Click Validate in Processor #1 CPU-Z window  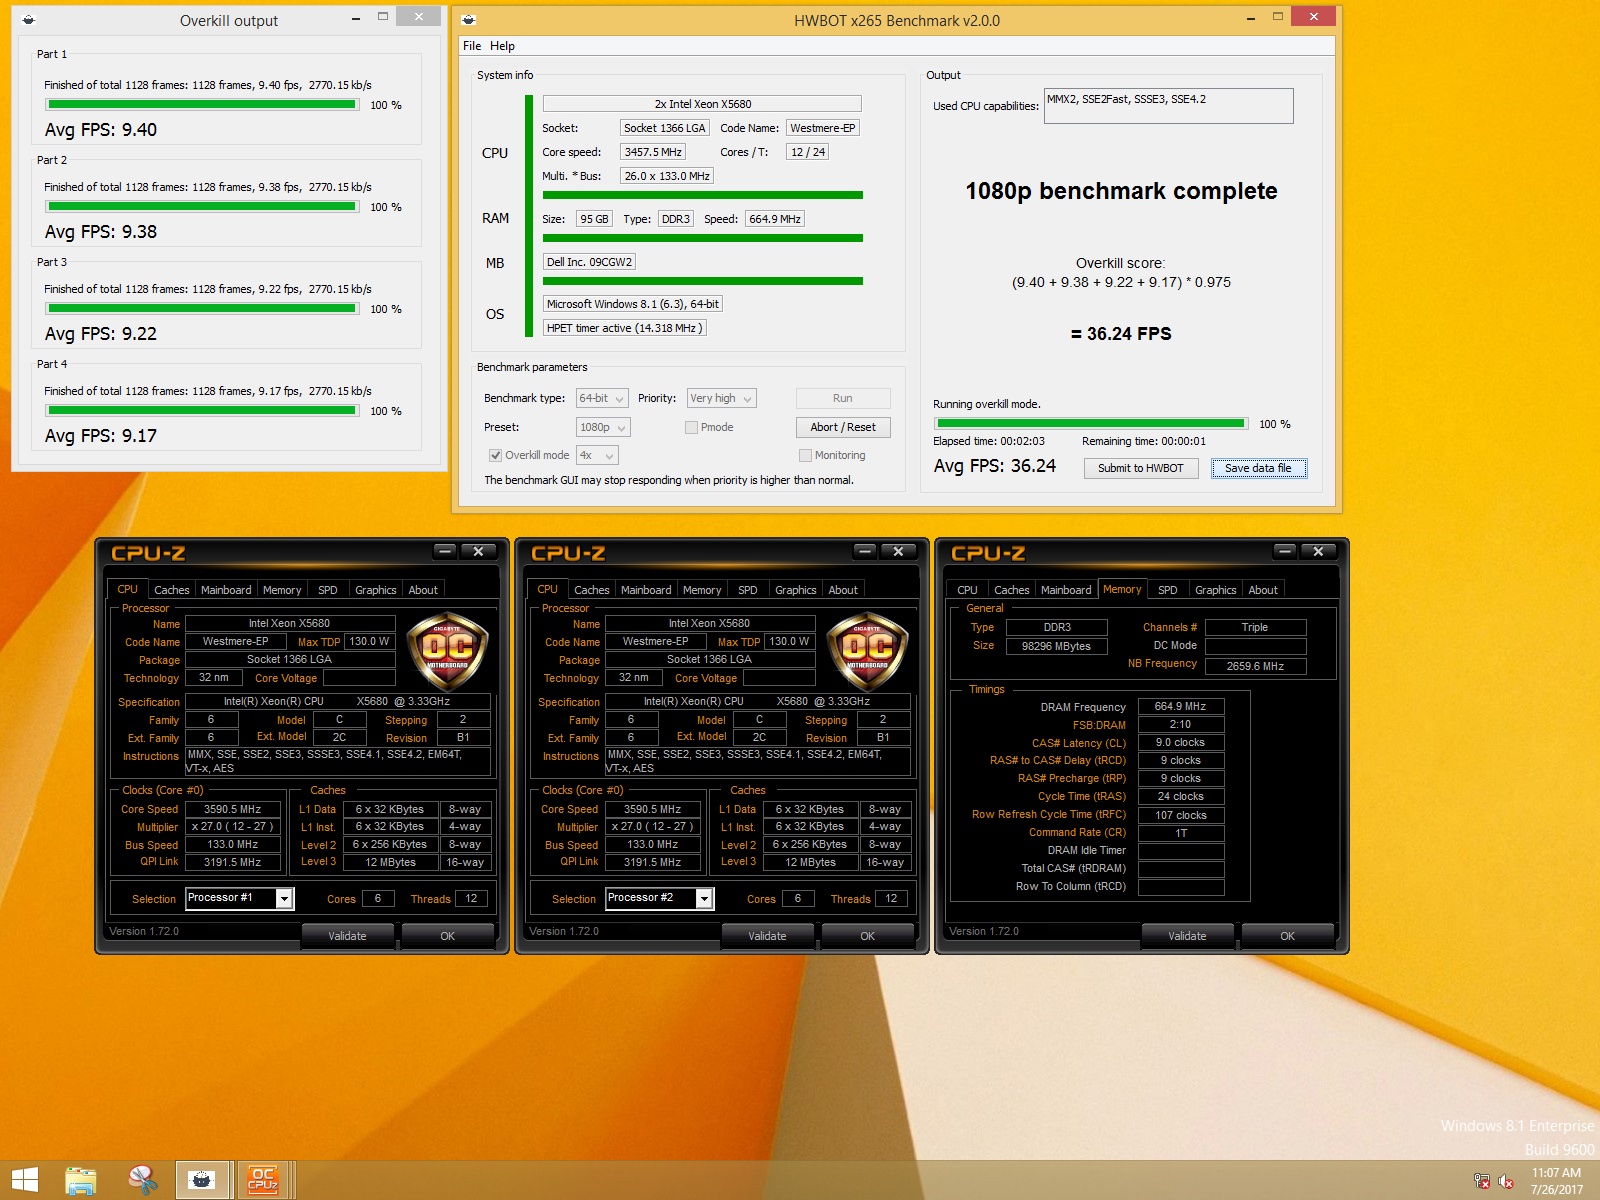coord(347,936)
